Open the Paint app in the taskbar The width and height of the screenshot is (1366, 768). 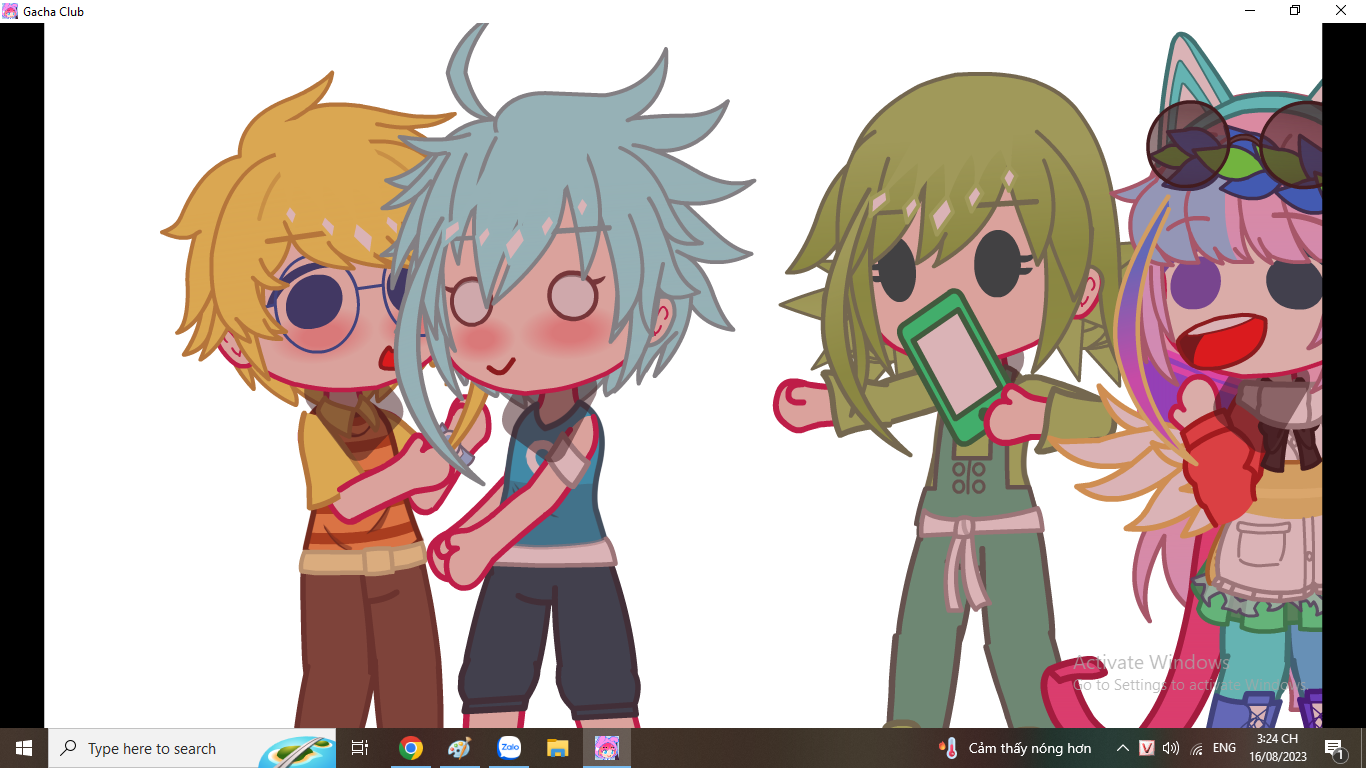[x=459, y=748]
